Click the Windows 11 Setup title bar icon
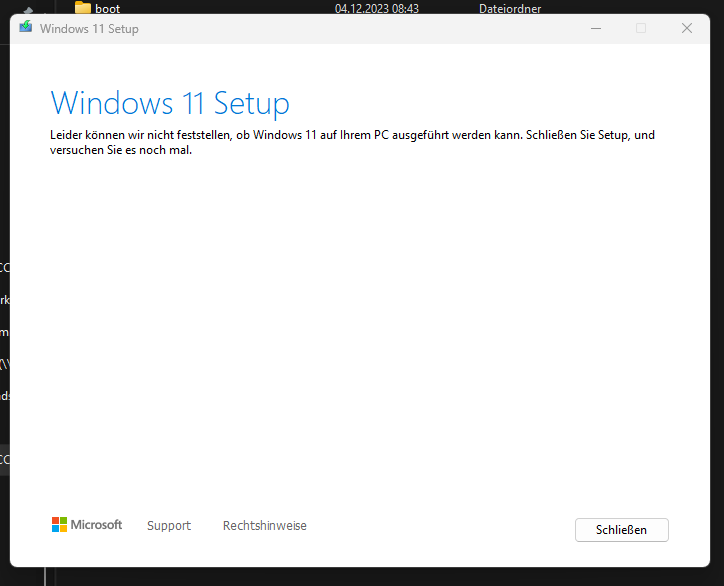724x586 pixels. pyautogui.click(x=26, y=27)
